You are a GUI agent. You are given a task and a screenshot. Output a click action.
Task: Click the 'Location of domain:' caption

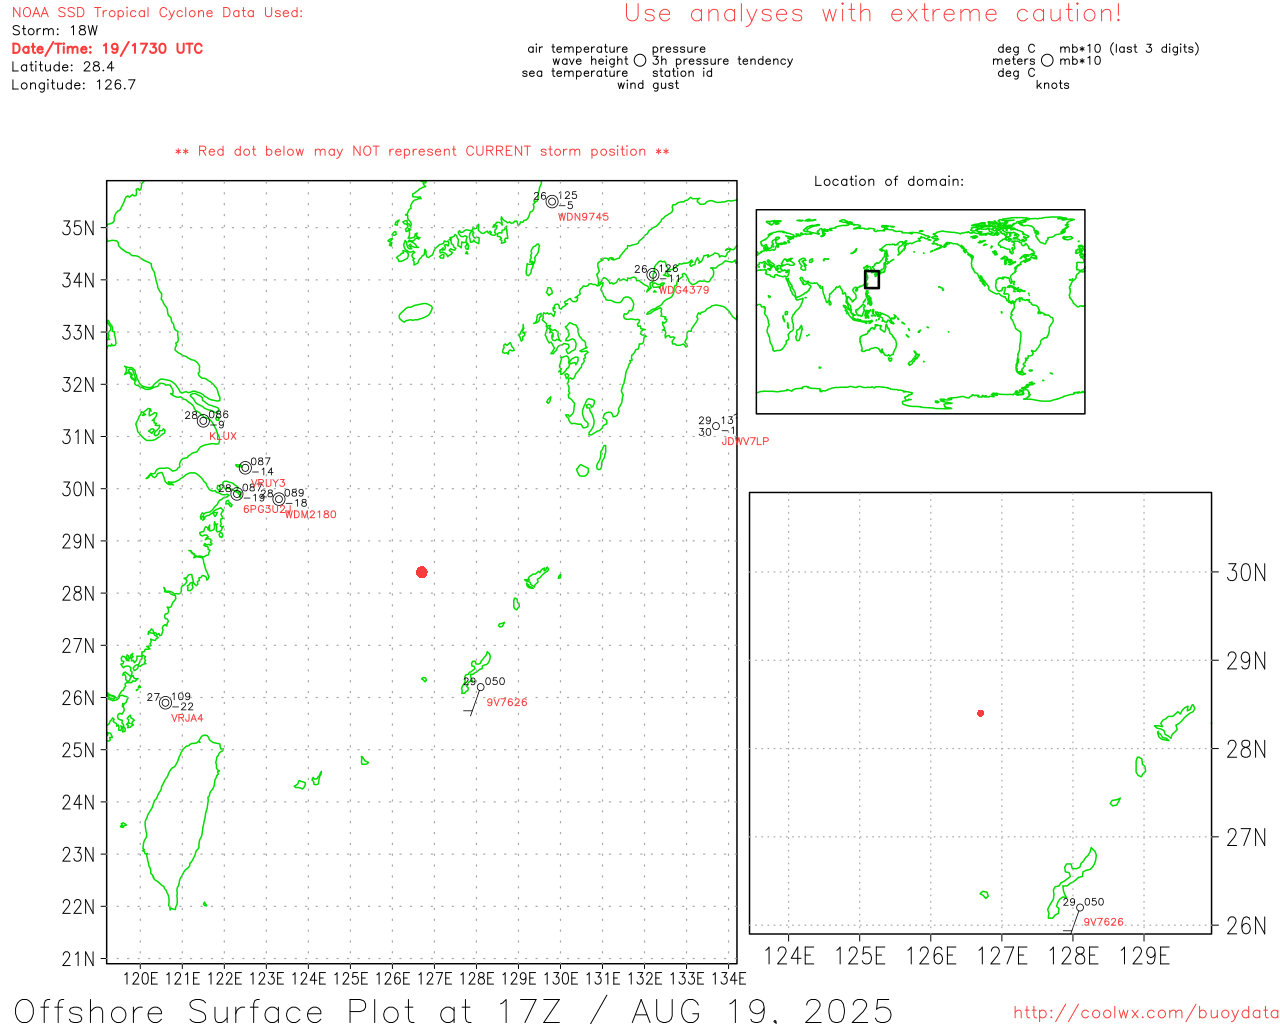[889, 181]
